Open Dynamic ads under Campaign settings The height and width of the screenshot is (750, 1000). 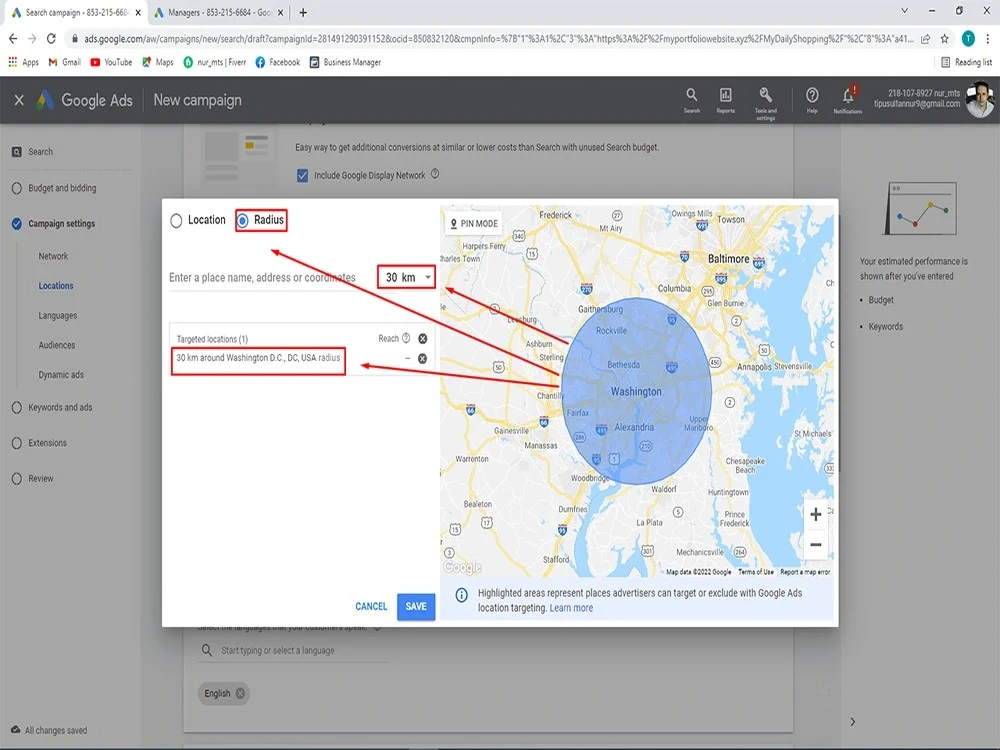(61, 375)
